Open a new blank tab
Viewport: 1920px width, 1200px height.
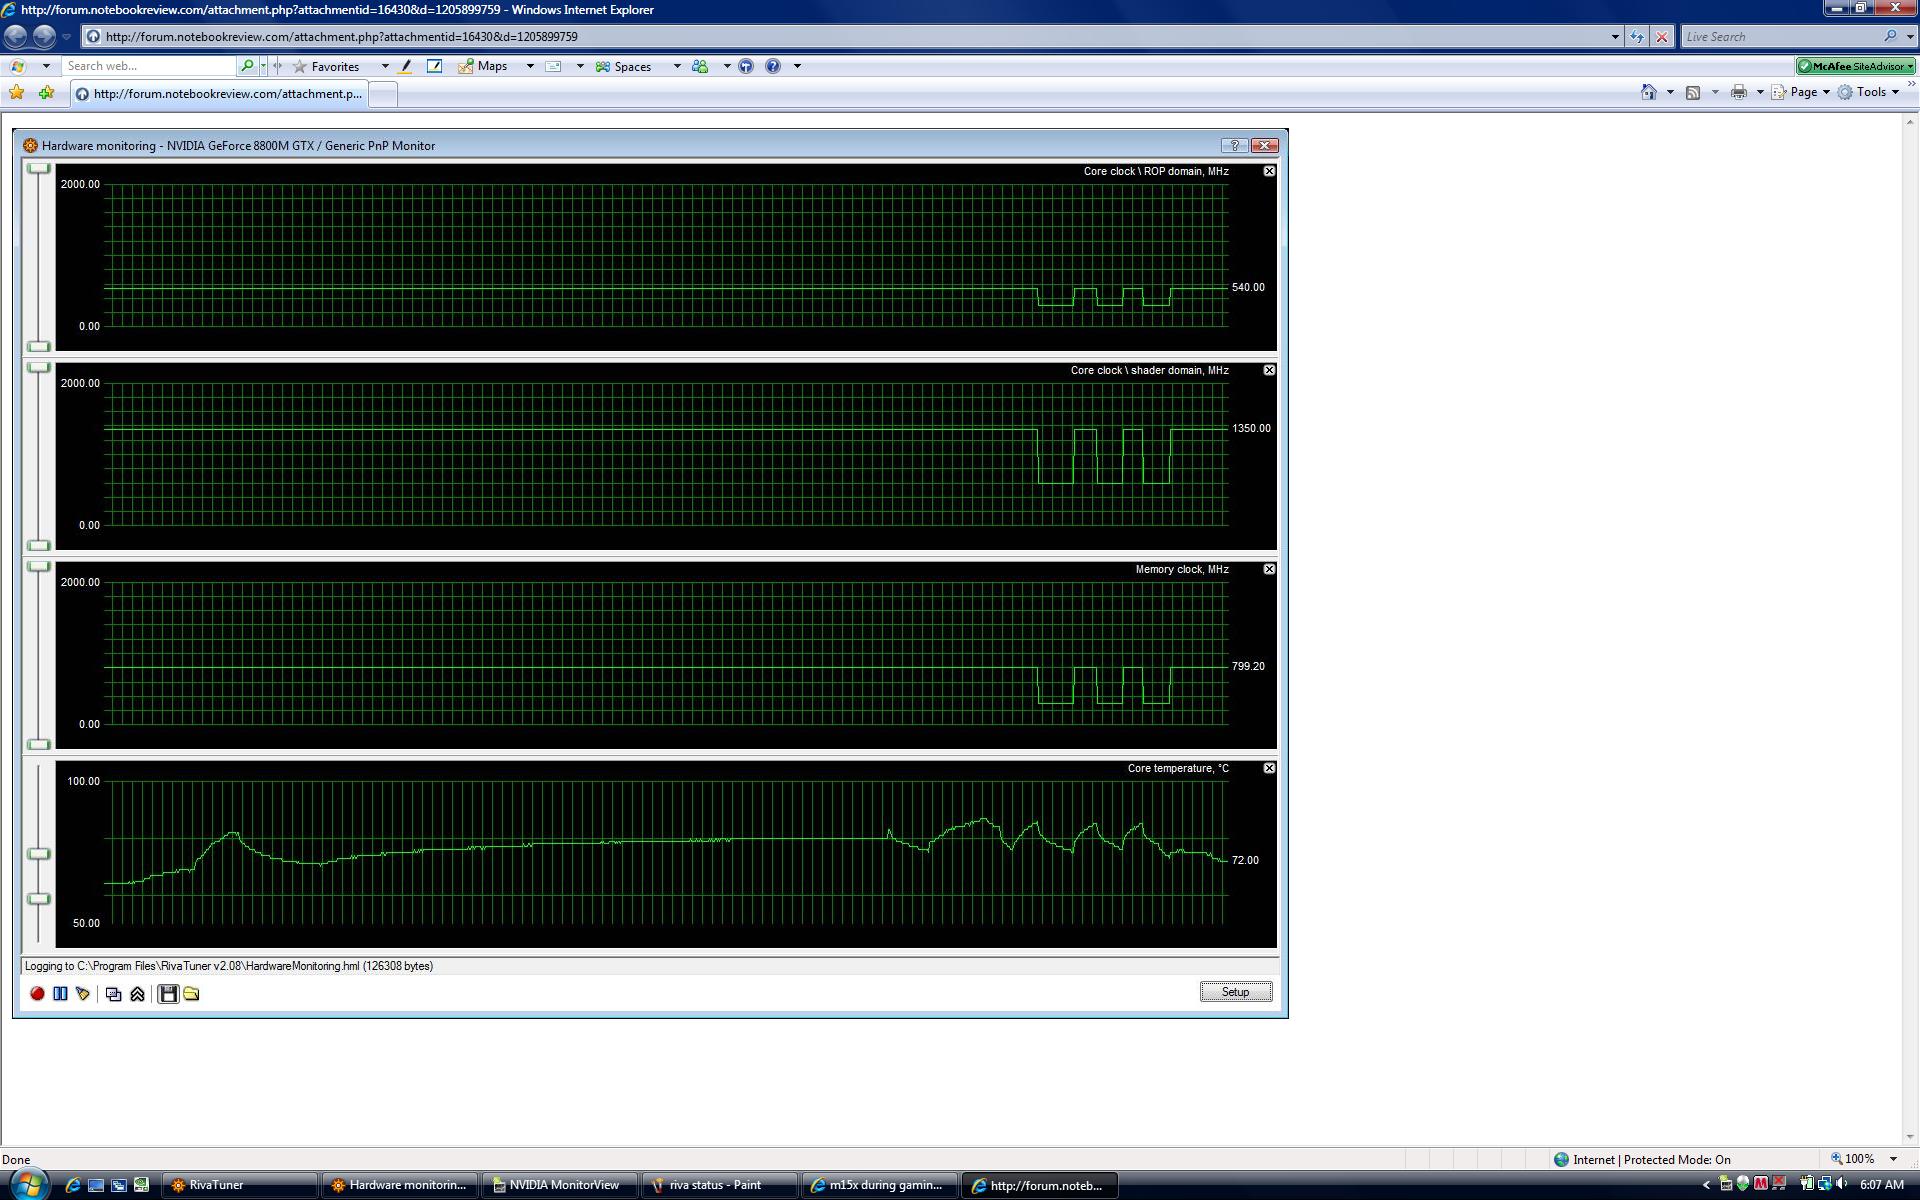383,93
